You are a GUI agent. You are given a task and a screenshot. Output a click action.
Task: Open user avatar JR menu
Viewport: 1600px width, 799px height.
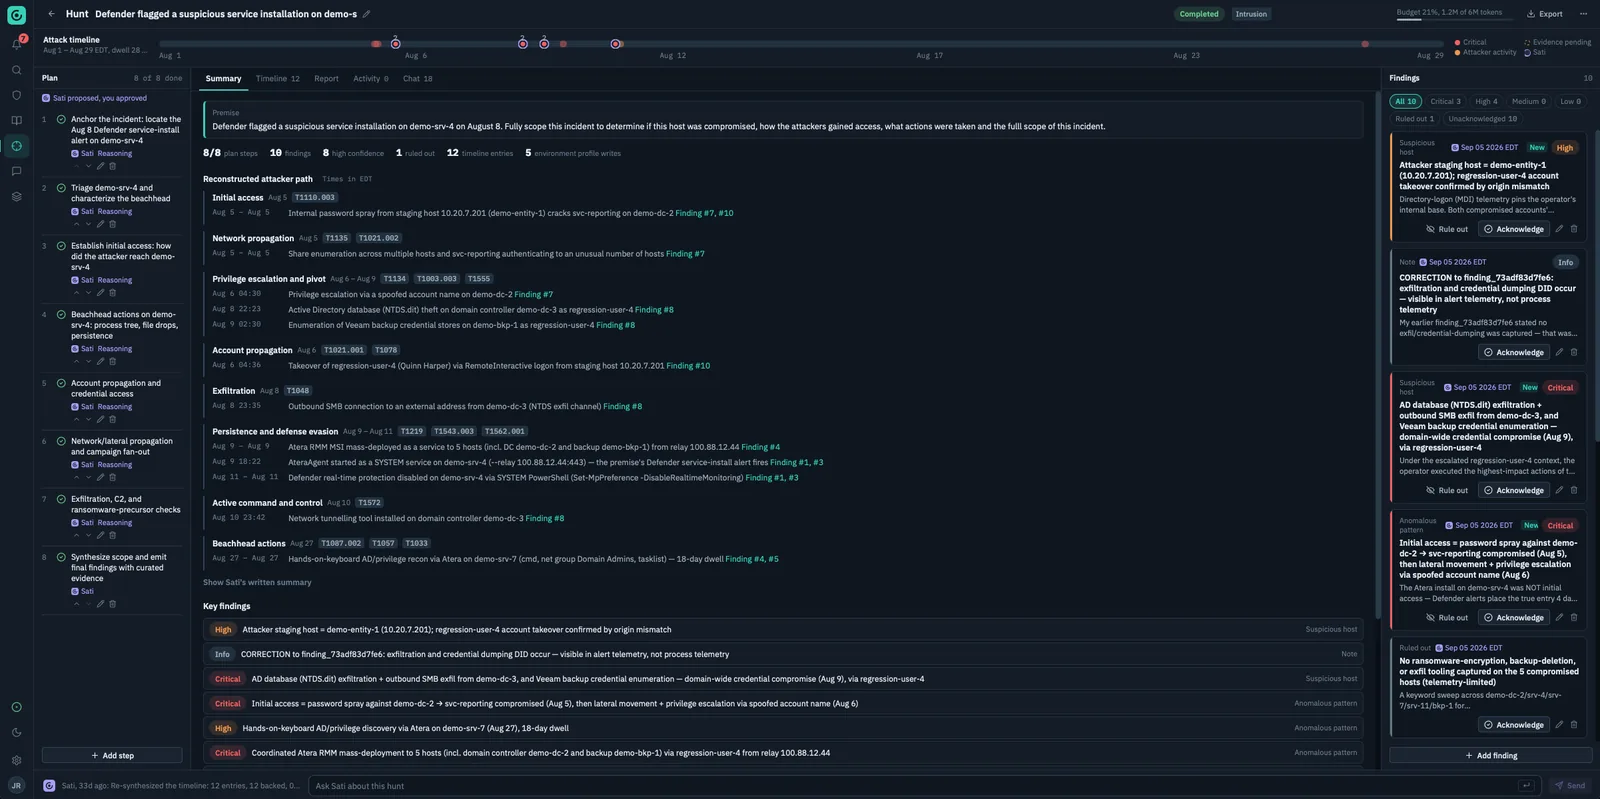coord(17,786)
